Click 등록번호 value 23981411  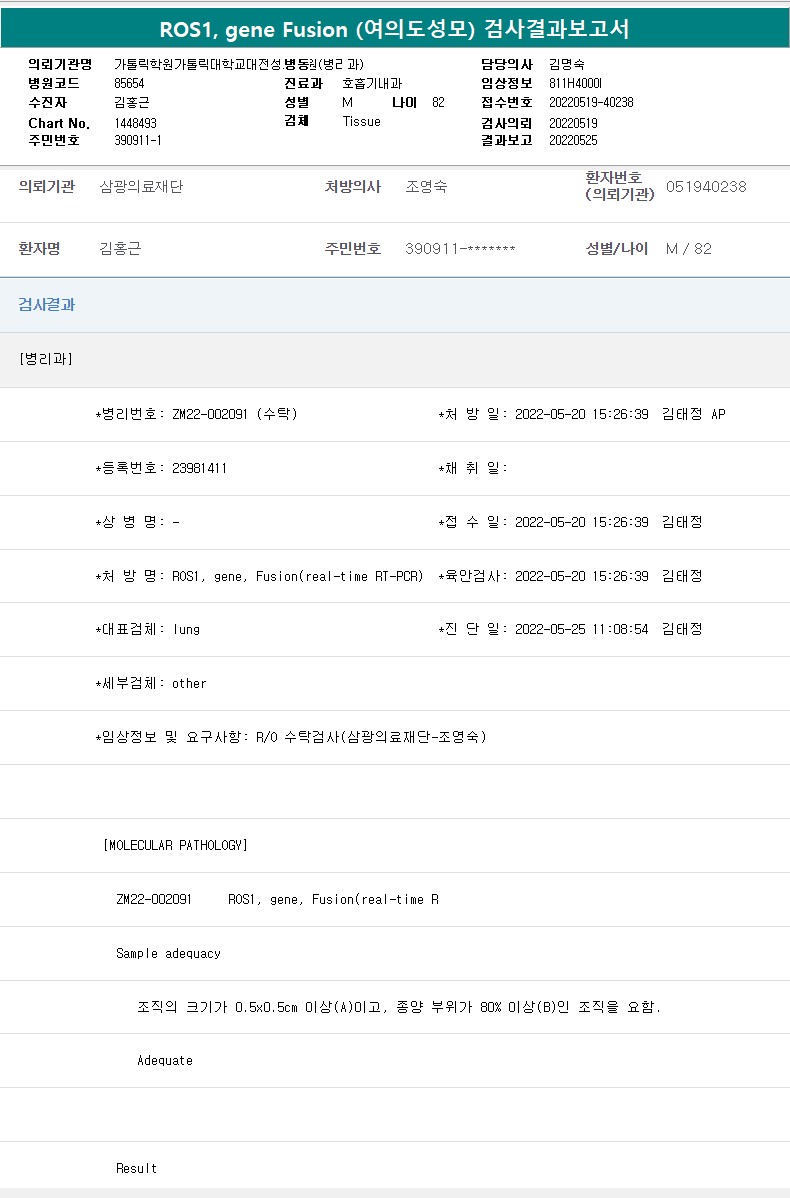point(199,468)
